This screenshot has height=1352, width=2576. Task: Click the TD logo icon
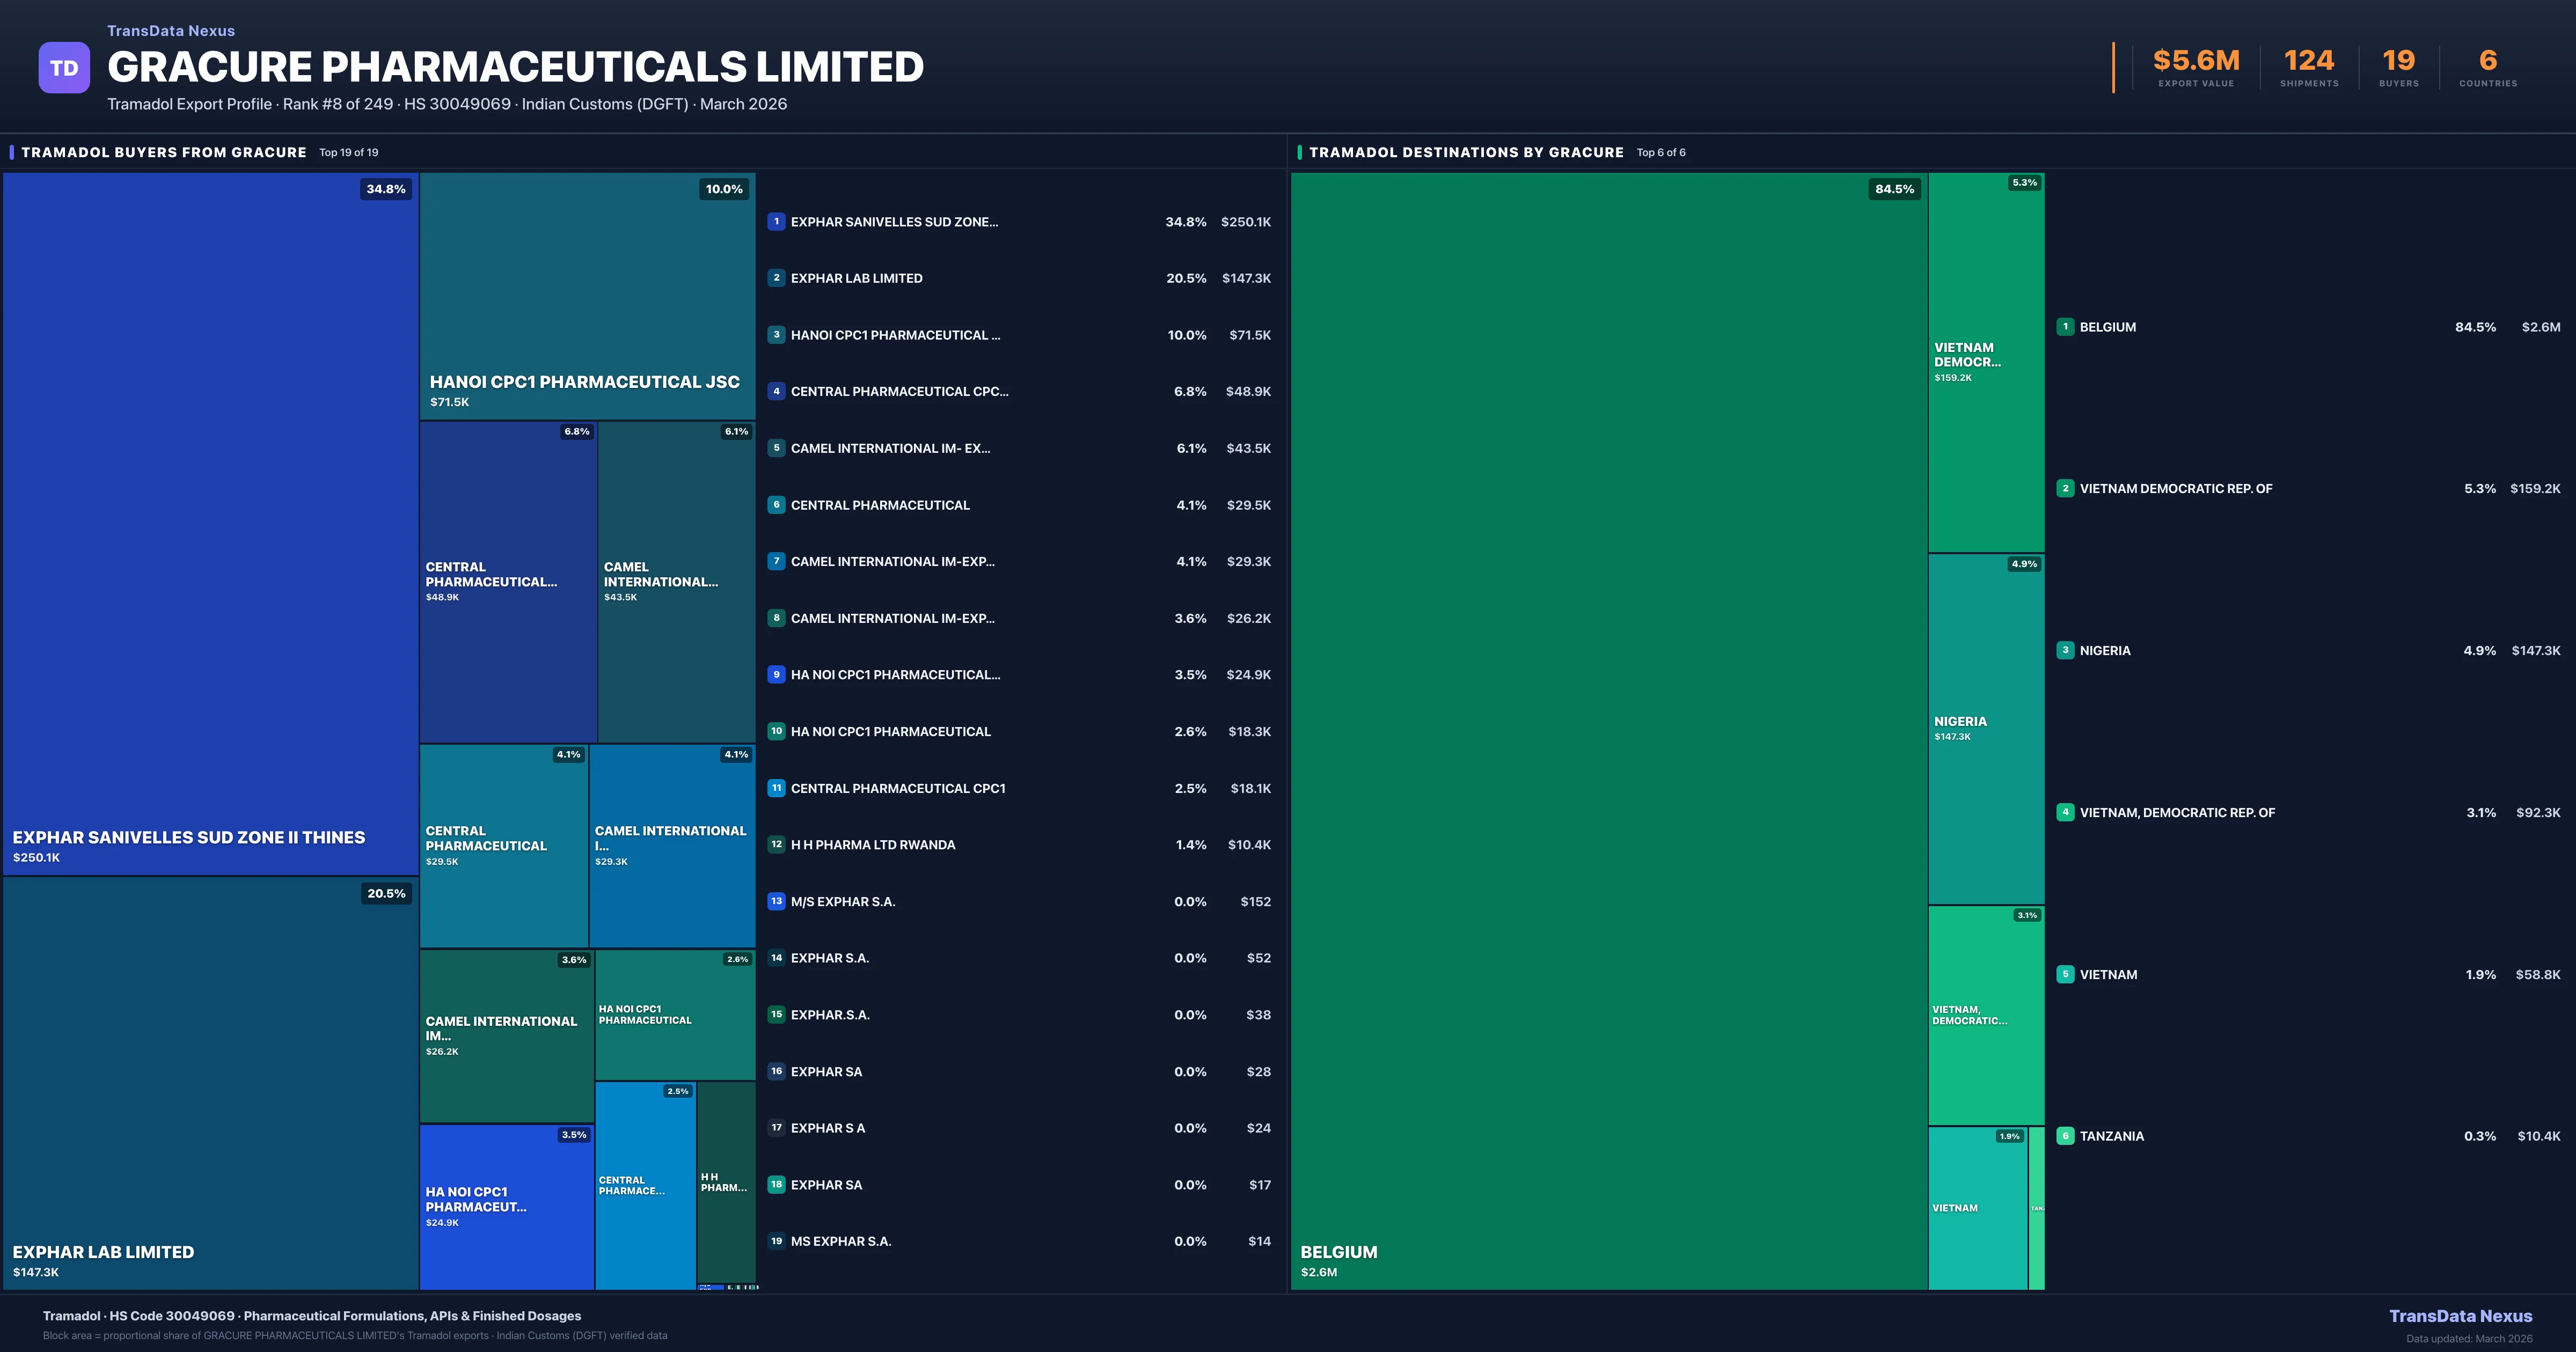point(64,68)
